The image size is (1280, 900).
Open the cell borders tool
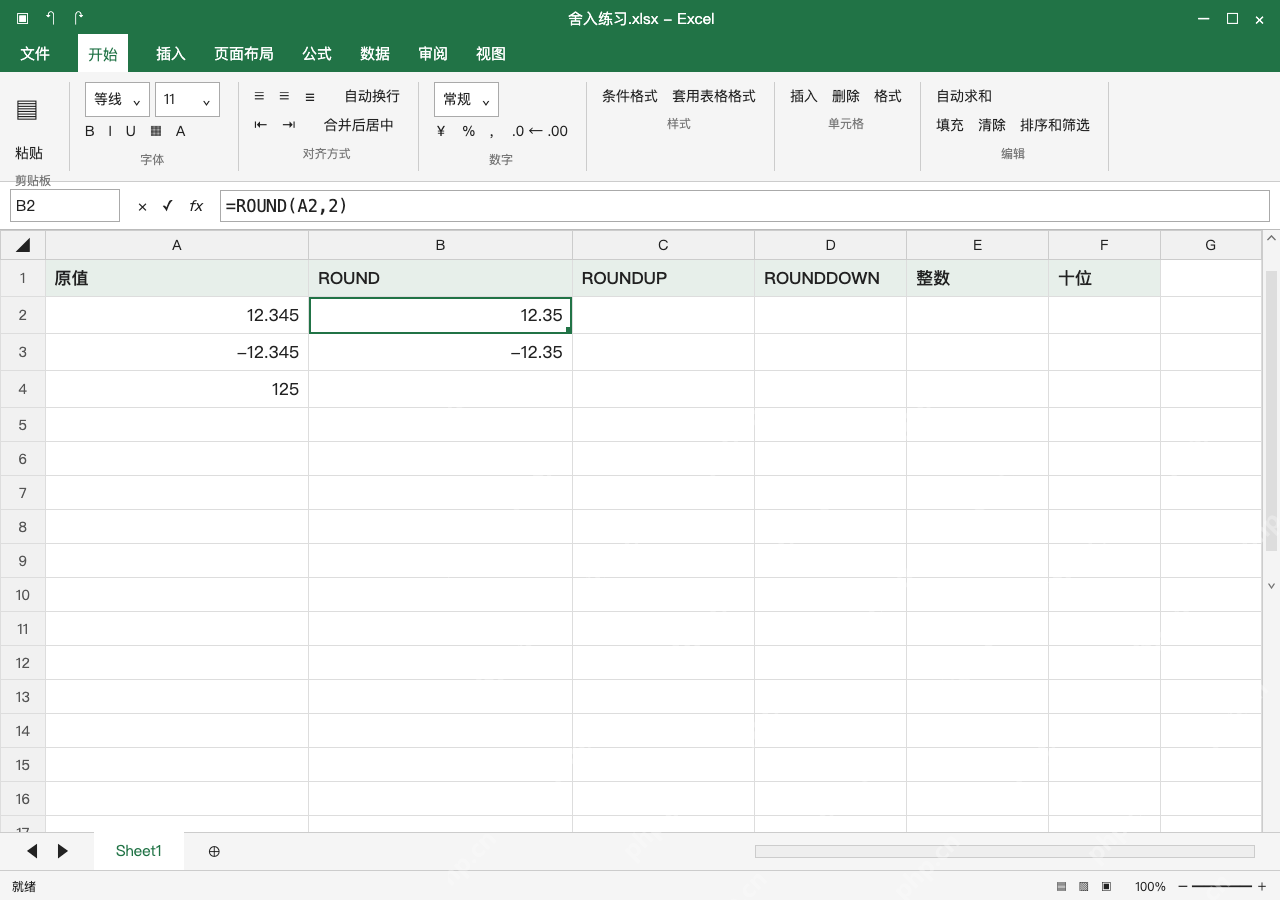click(x=156, y=131)
